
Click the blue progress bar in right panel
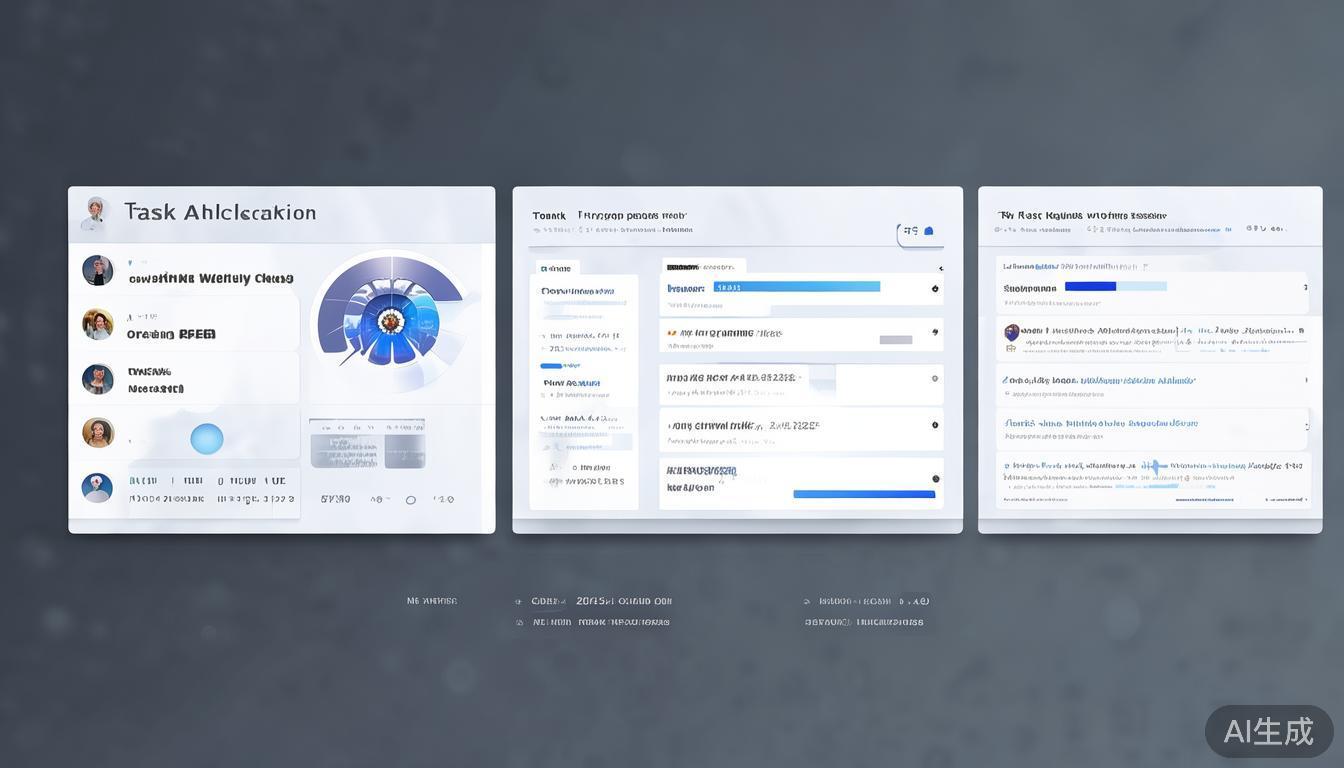1090,286
